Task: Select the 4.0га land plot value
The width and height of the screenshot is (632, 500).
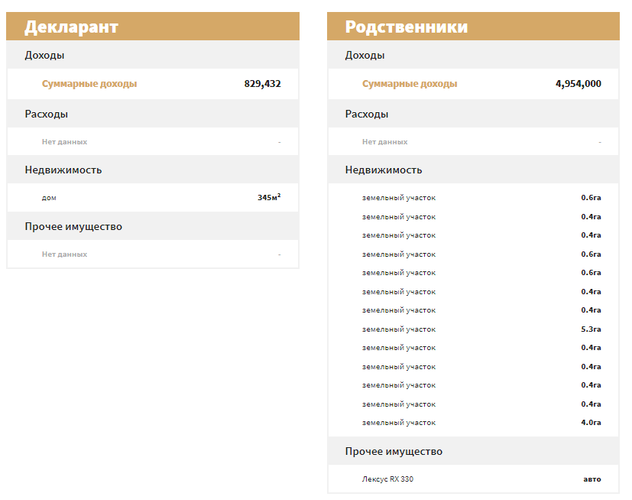Action: click(x=591, y=423)
